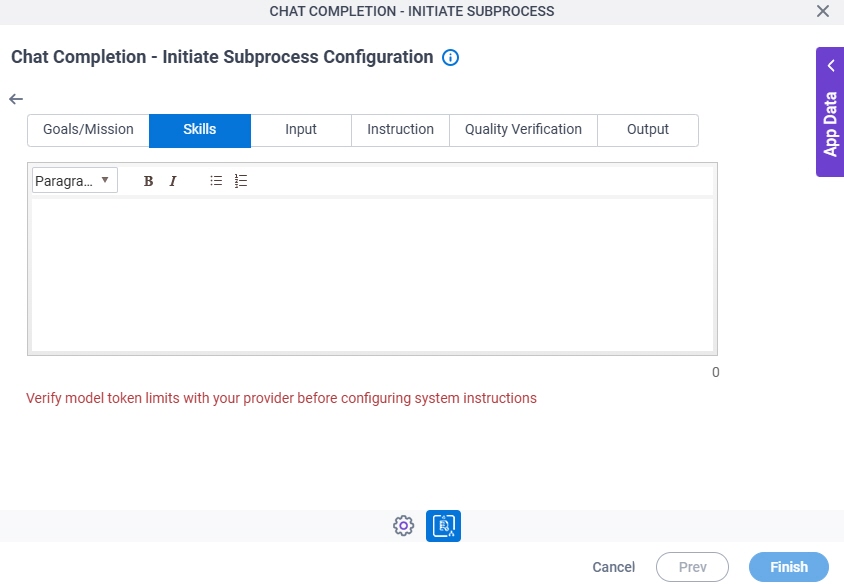This screenshot has width=844, height=584.
Task: Close the Chat Completion dialog
Action: pos(822,11)
